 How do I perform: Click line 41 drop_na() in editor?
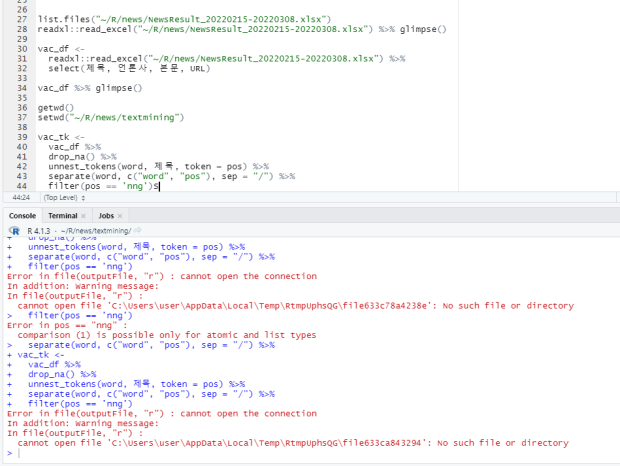[82, 157]
